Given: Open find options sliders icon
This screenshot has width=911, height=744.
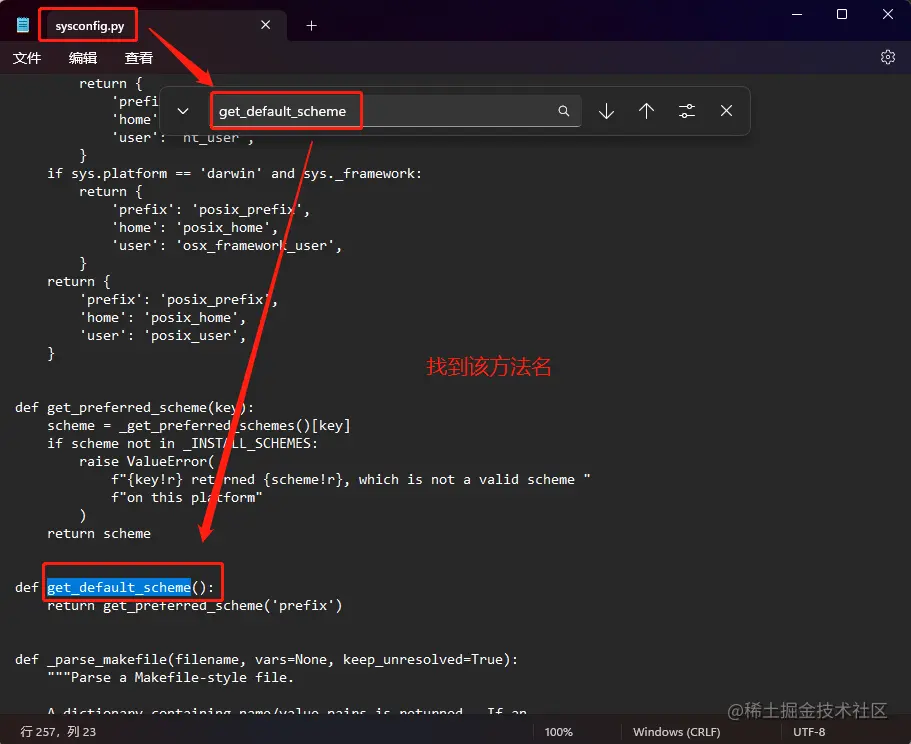Looking at the screenshot, I should click(x=687, y=111).
